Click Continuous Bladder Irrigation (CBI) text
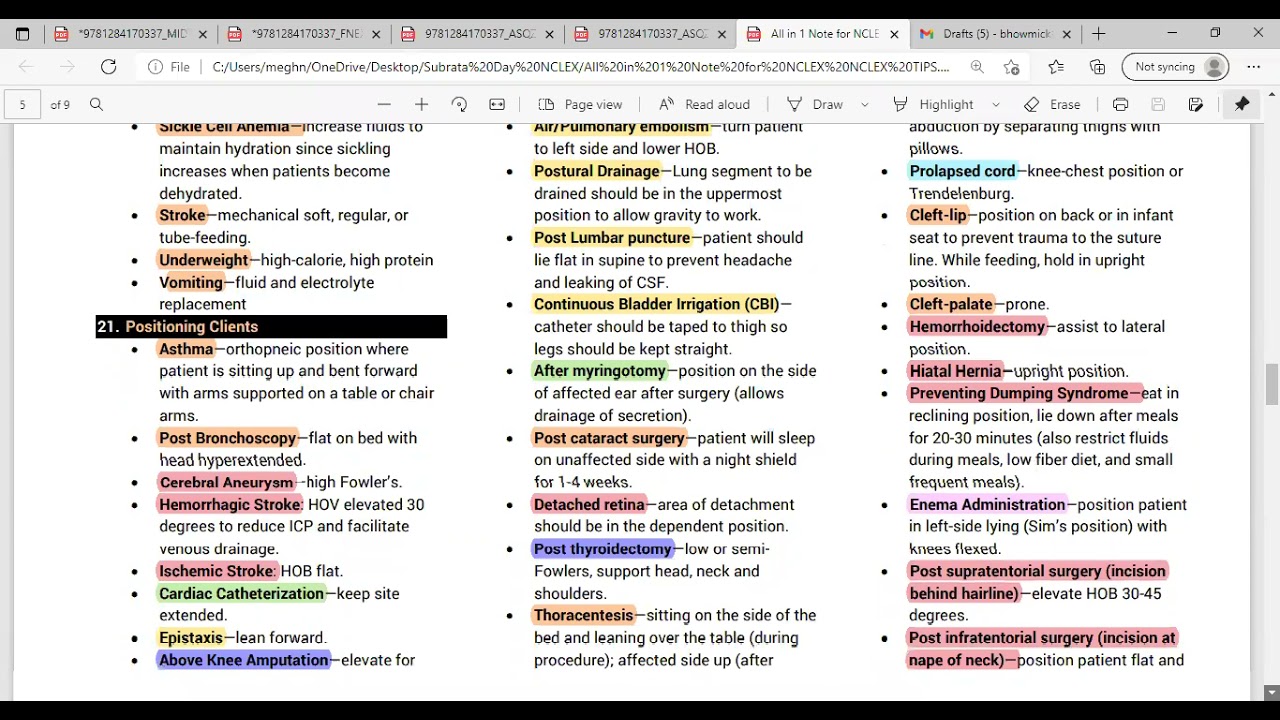The height and width of the screenshot is (720, 1280). pyautogui.click(x=656, y=304)
